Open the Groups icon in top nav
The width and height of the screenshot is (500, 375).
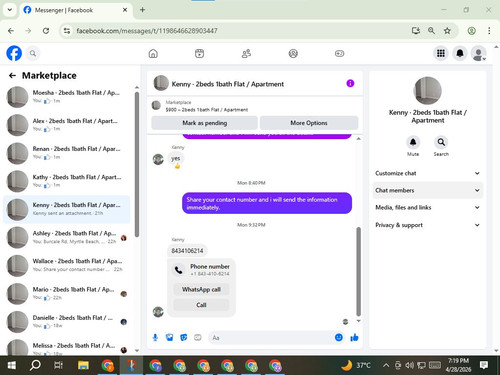pyautogui.click(x=293, y=53)
